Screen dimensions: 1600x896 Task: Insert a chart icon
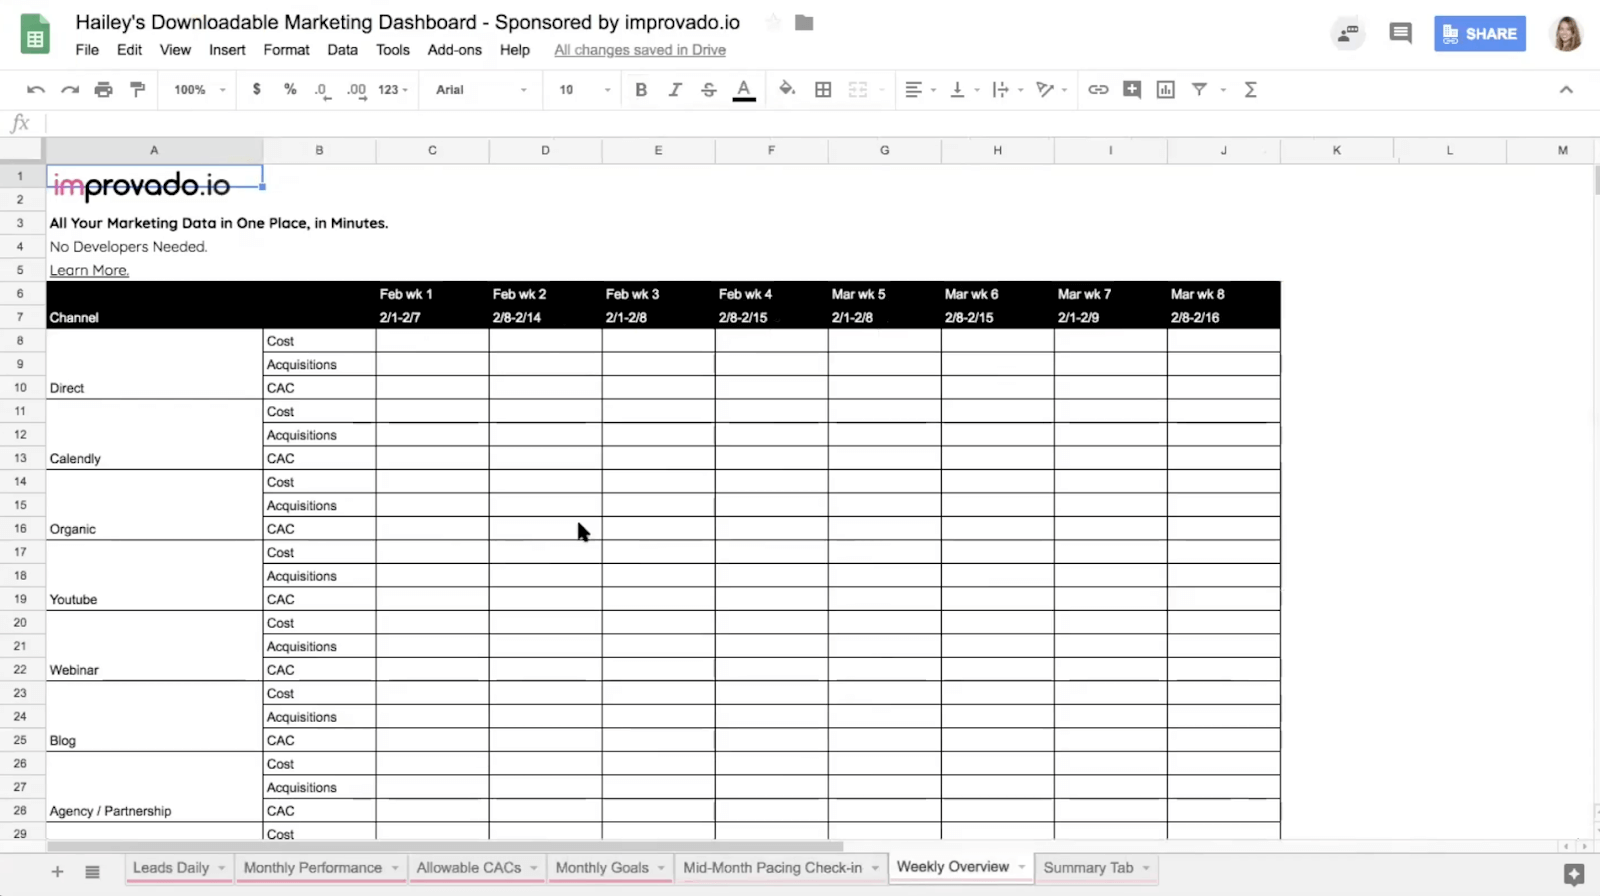[1166, 90]
